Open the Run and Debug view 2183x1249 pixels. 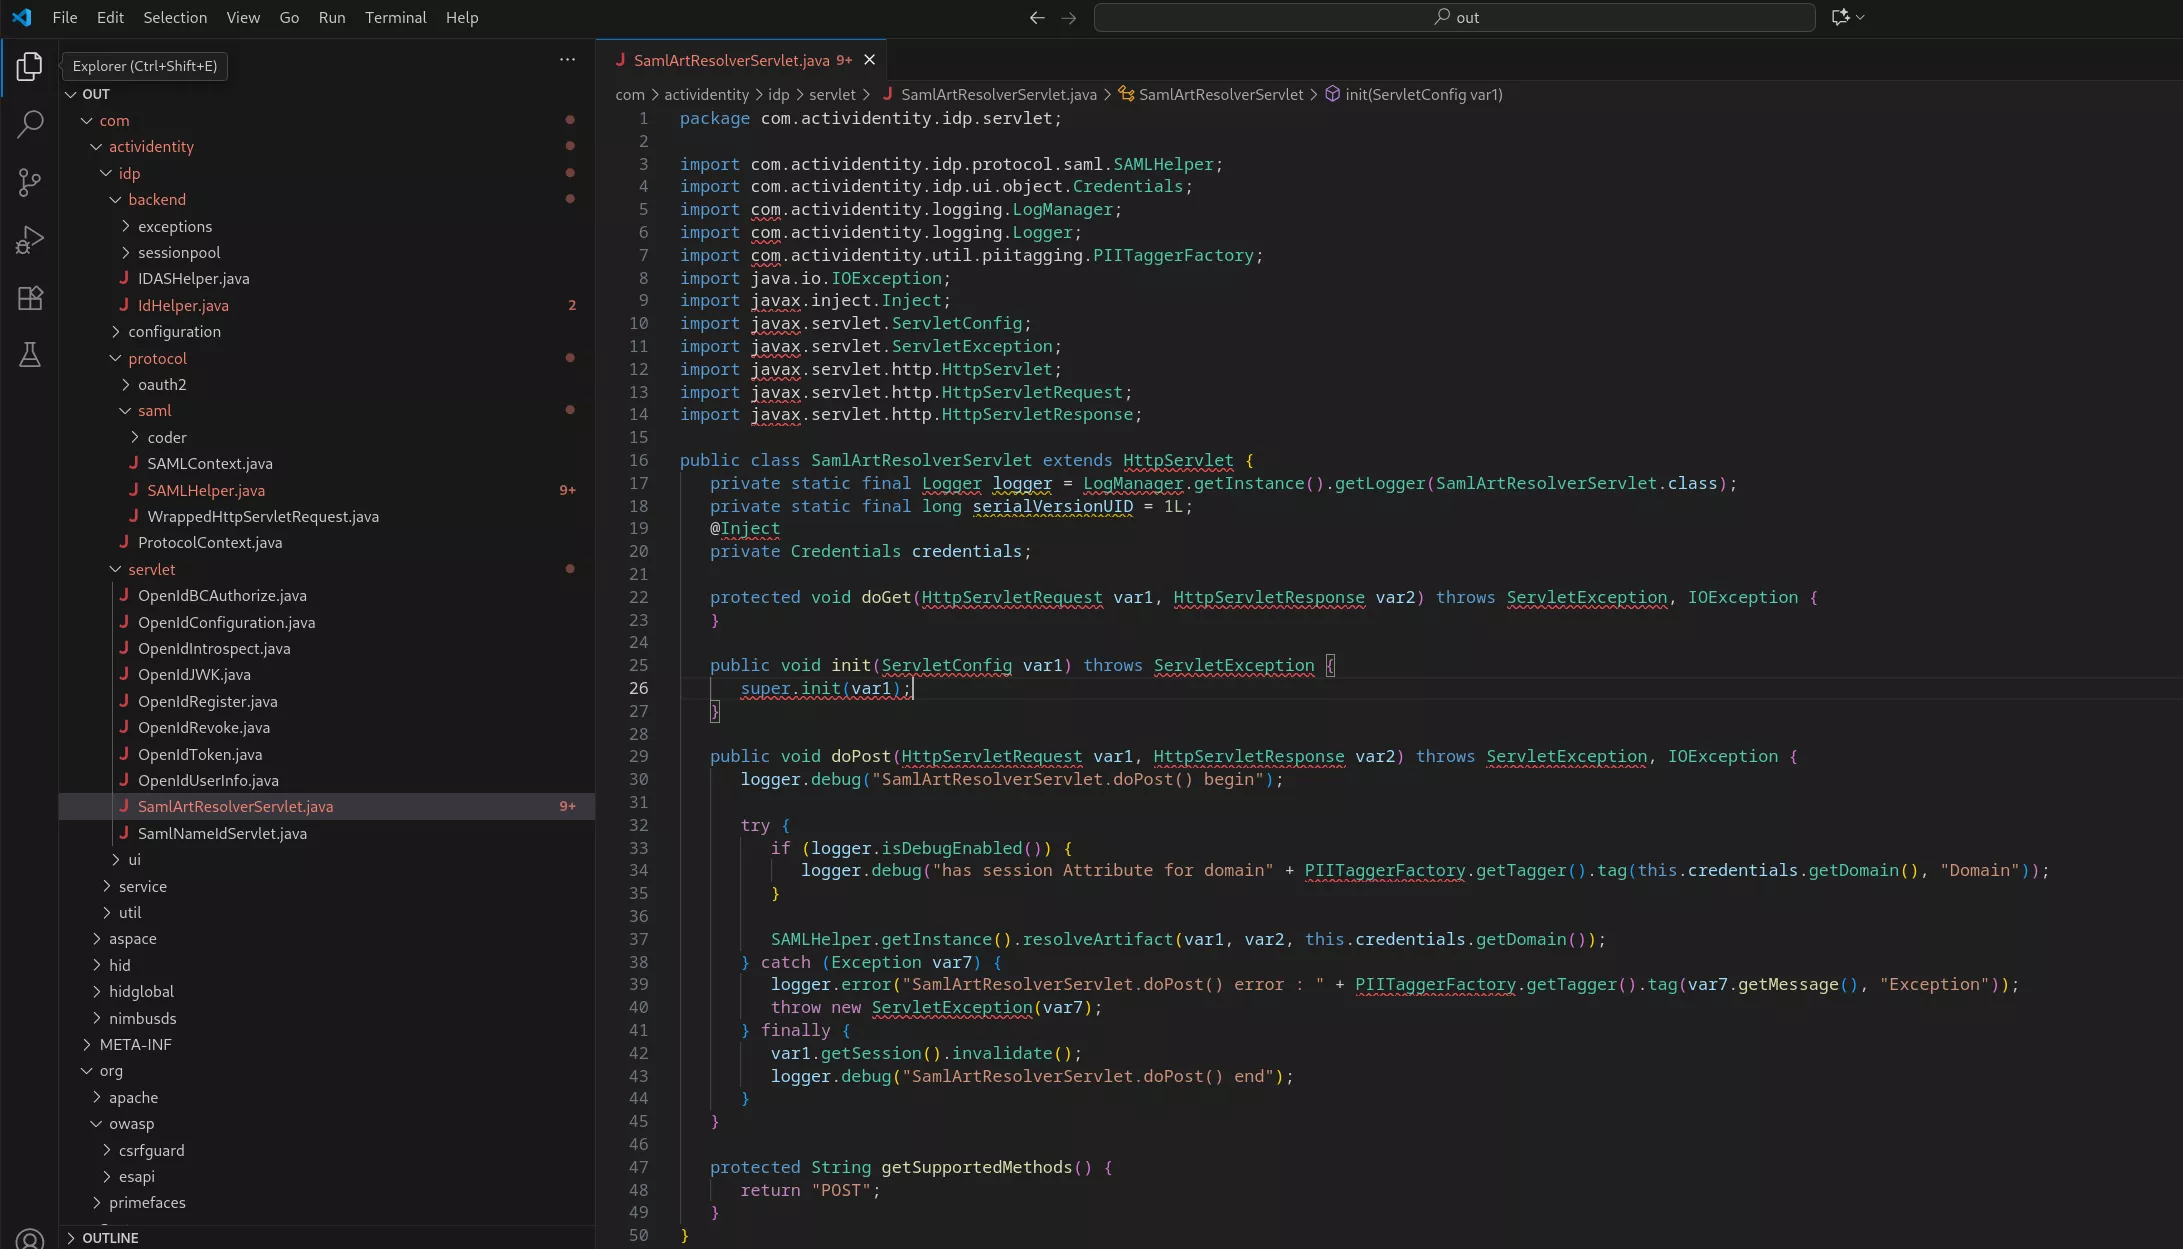tap(29, 240)
